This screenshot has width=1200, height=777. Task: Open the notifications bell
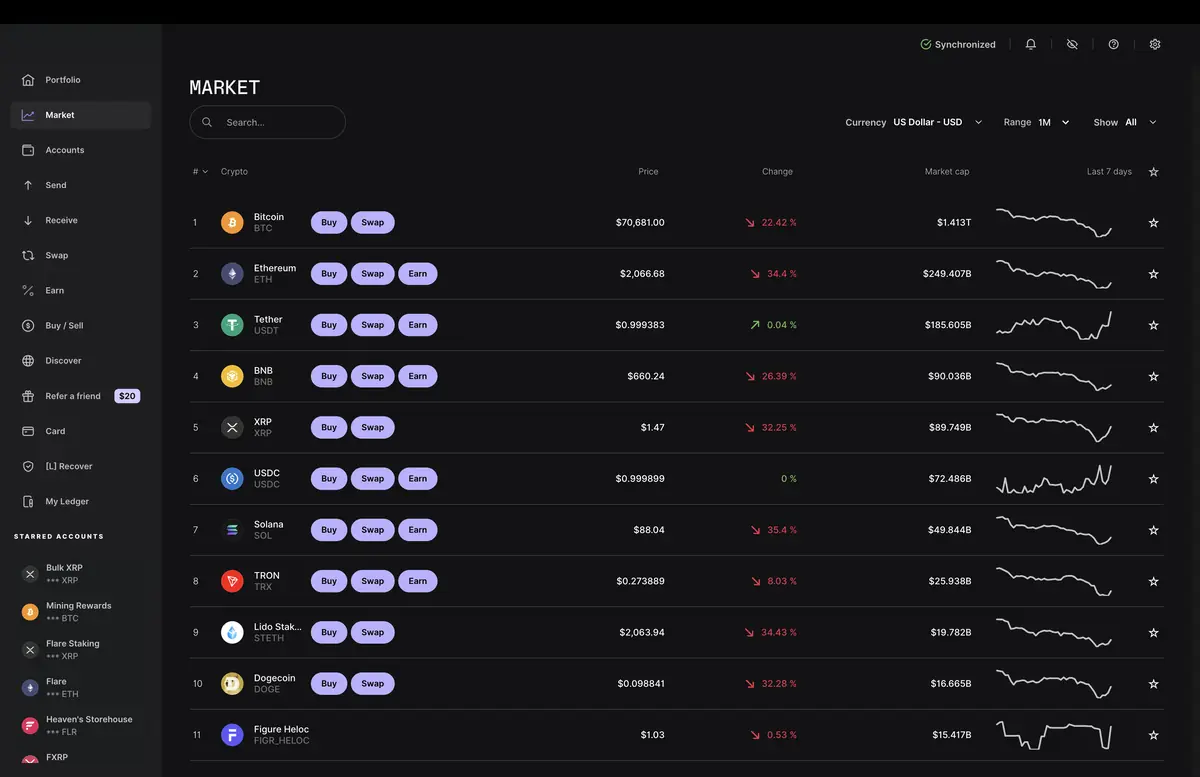[1030, 44]
